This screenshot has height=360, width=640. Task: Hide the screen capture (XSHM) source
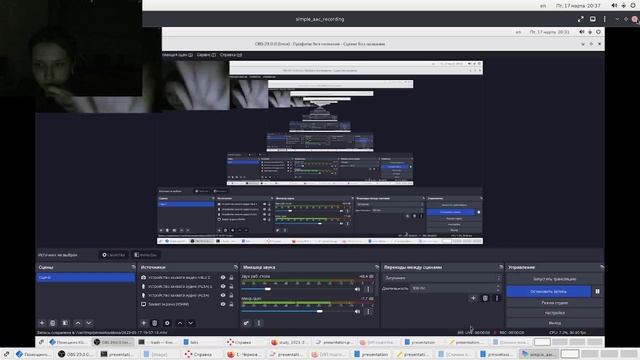coord(223,304)
